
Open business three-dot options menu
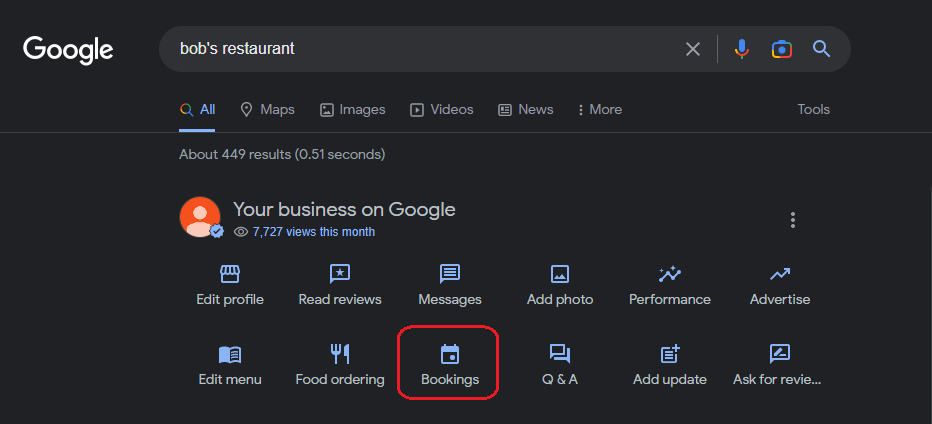792,220
